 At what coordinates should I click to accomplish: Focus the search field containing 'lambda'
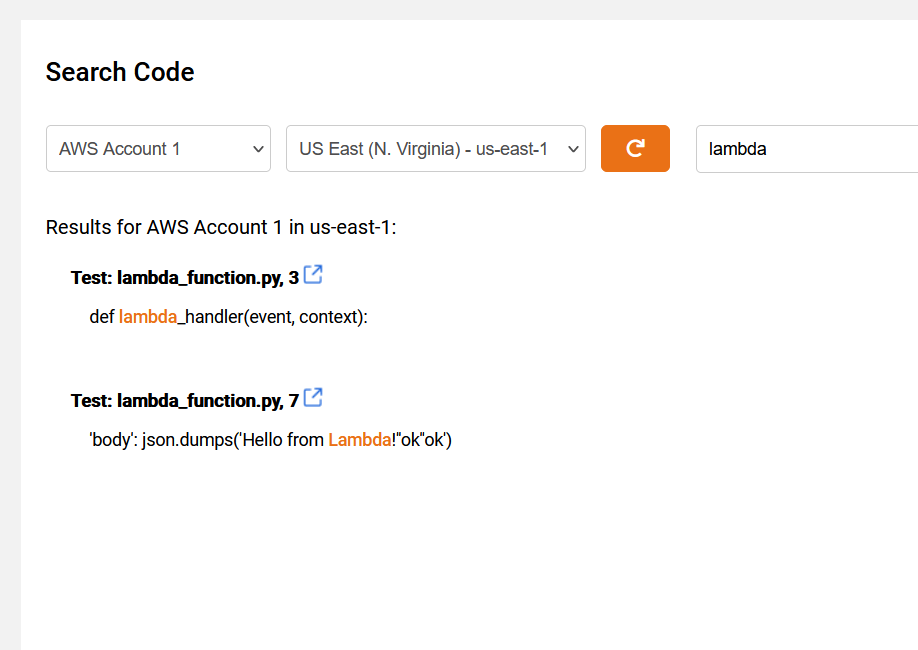807,149
